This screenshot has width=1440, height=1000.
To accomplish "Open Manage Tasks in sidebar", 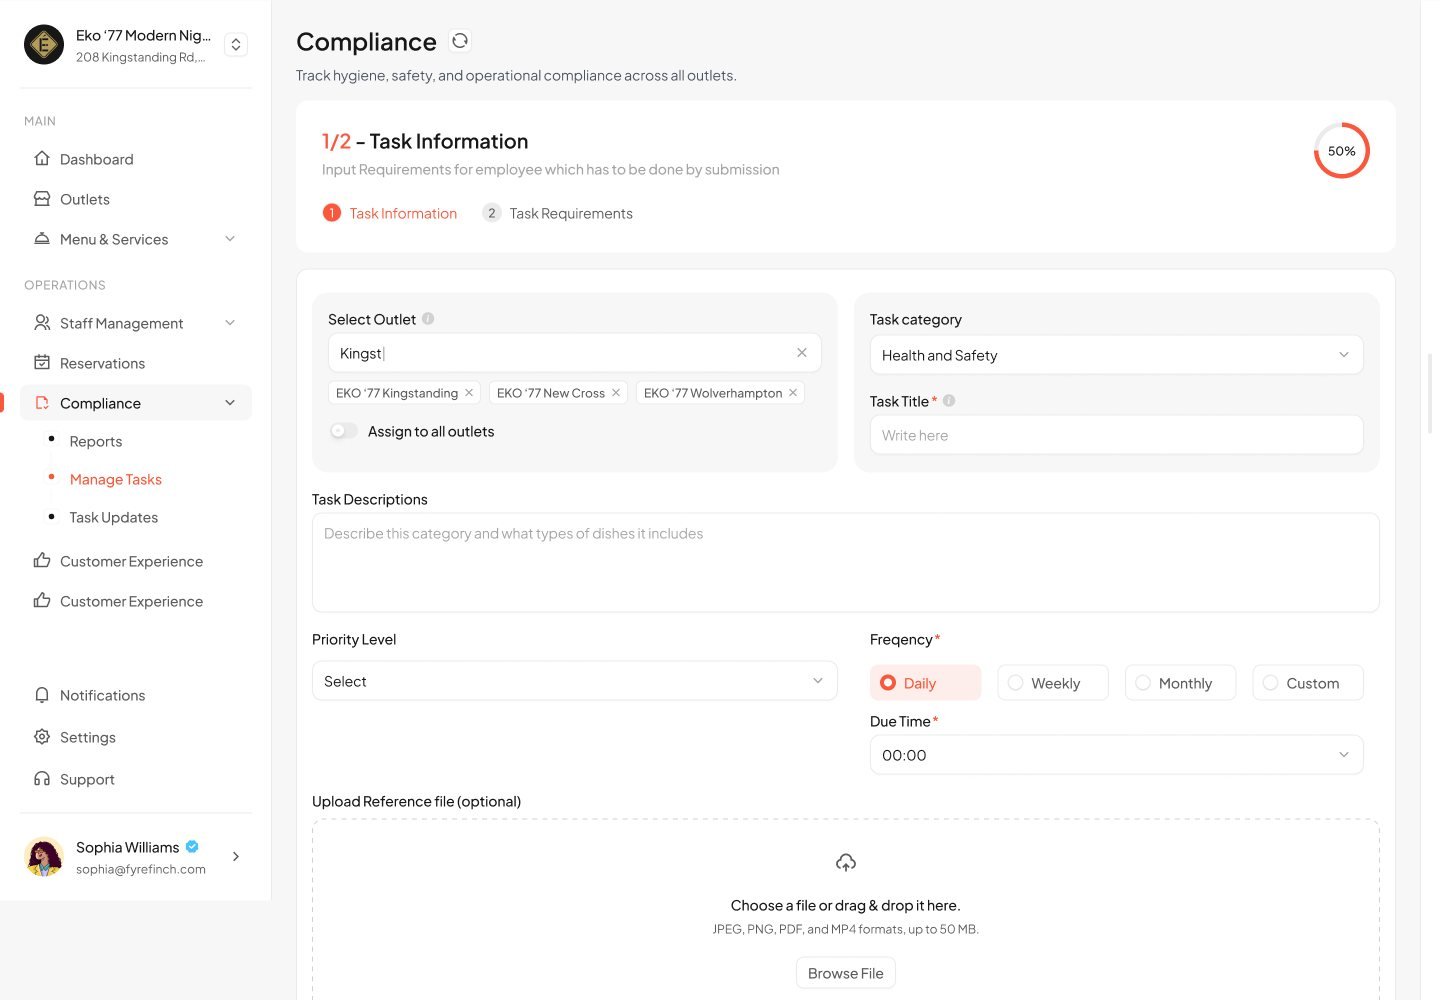I will tap(116, 479).
